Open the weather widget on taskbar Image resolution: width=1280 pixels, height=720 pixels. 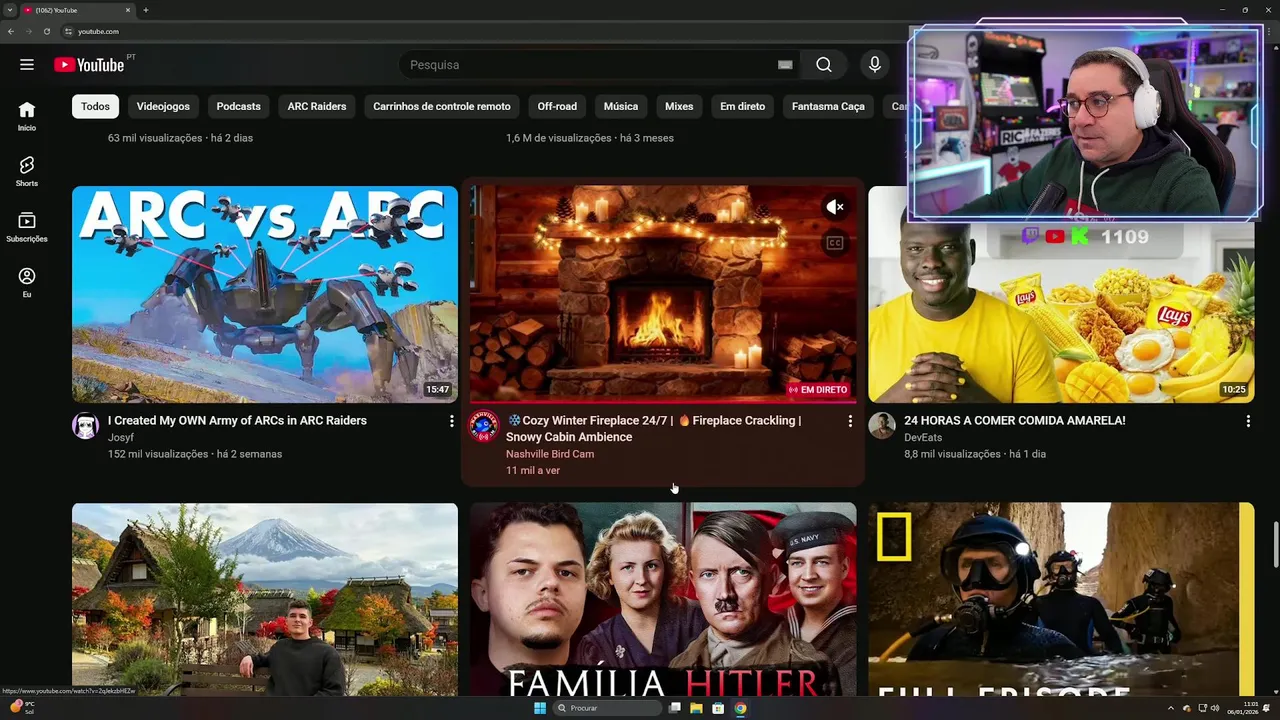(x=22, y=708)
